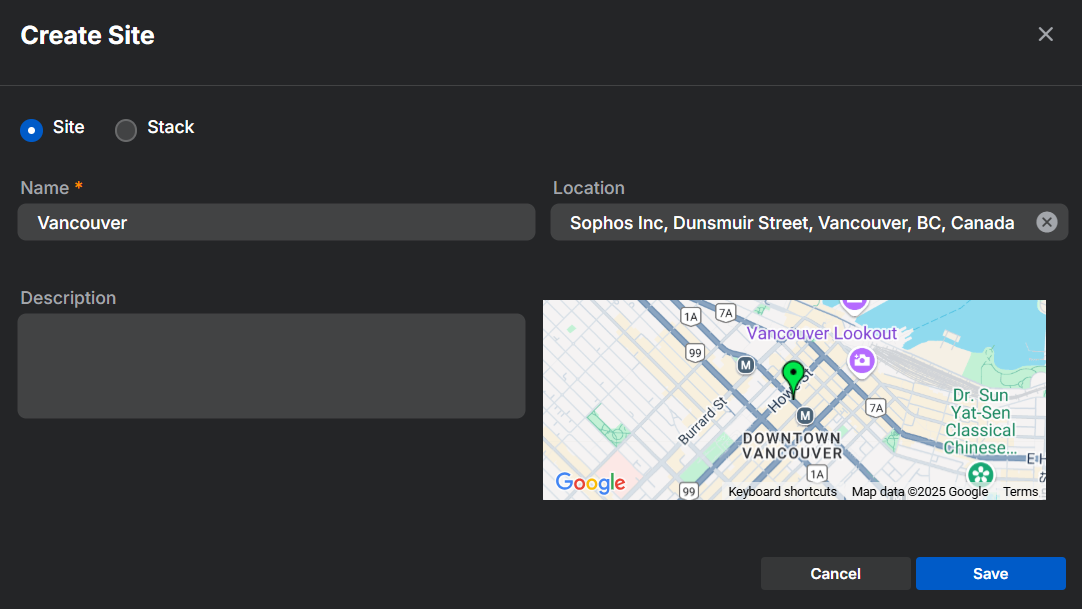Click the Vancouver Lookout label on the map
The width and height of the screenshot is (1082, 609).
tap(821, 333)
